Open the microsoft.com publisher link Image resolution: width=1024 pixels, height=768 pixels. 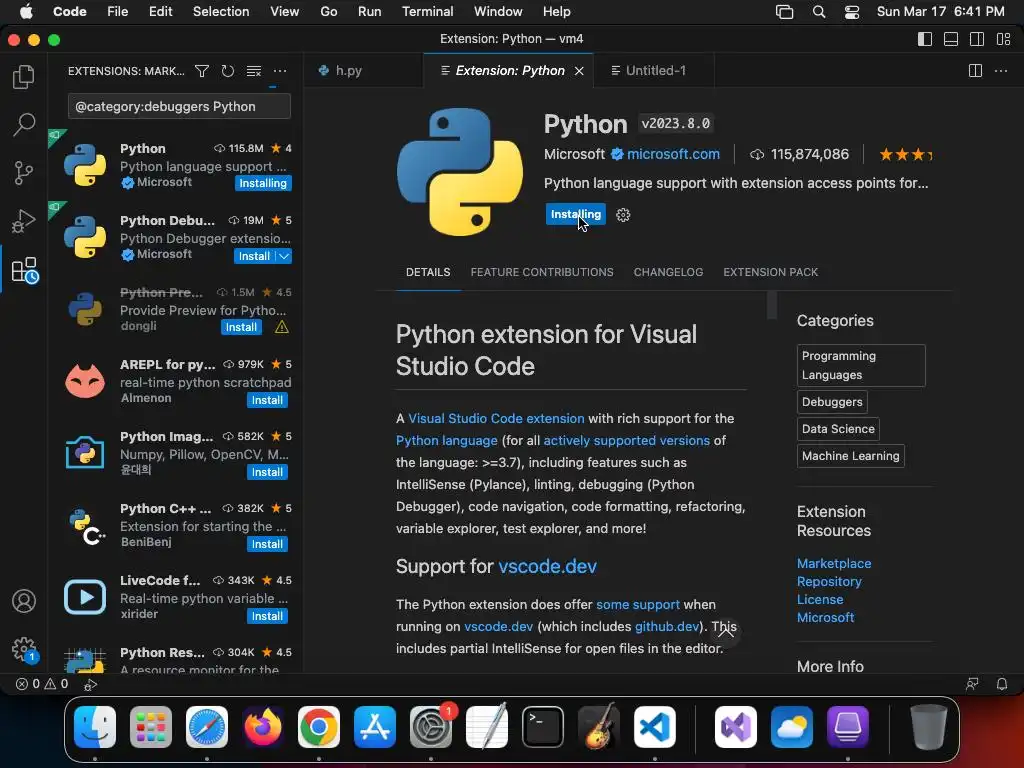tap(673, 154)
